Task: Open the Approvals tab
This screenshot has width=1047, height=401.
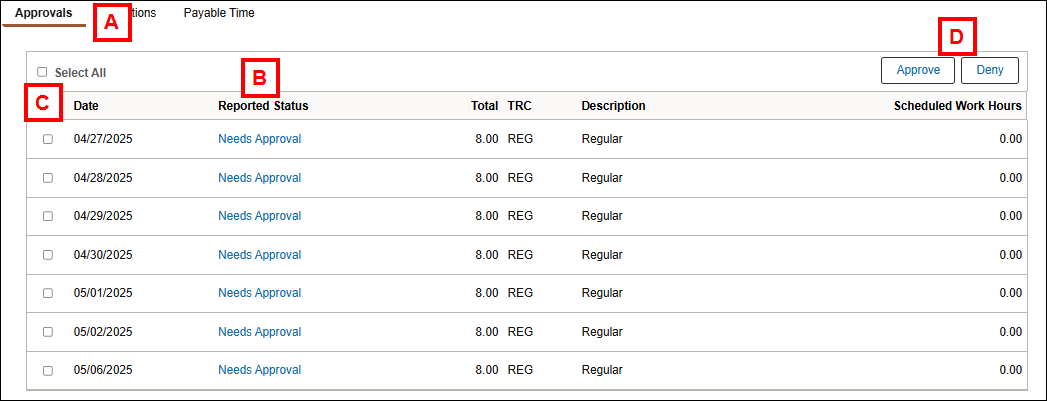Action: (43, 13)
